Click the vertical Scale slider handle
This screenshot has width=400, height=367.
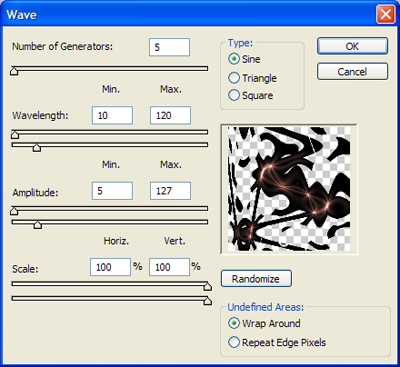coord(208,301)
